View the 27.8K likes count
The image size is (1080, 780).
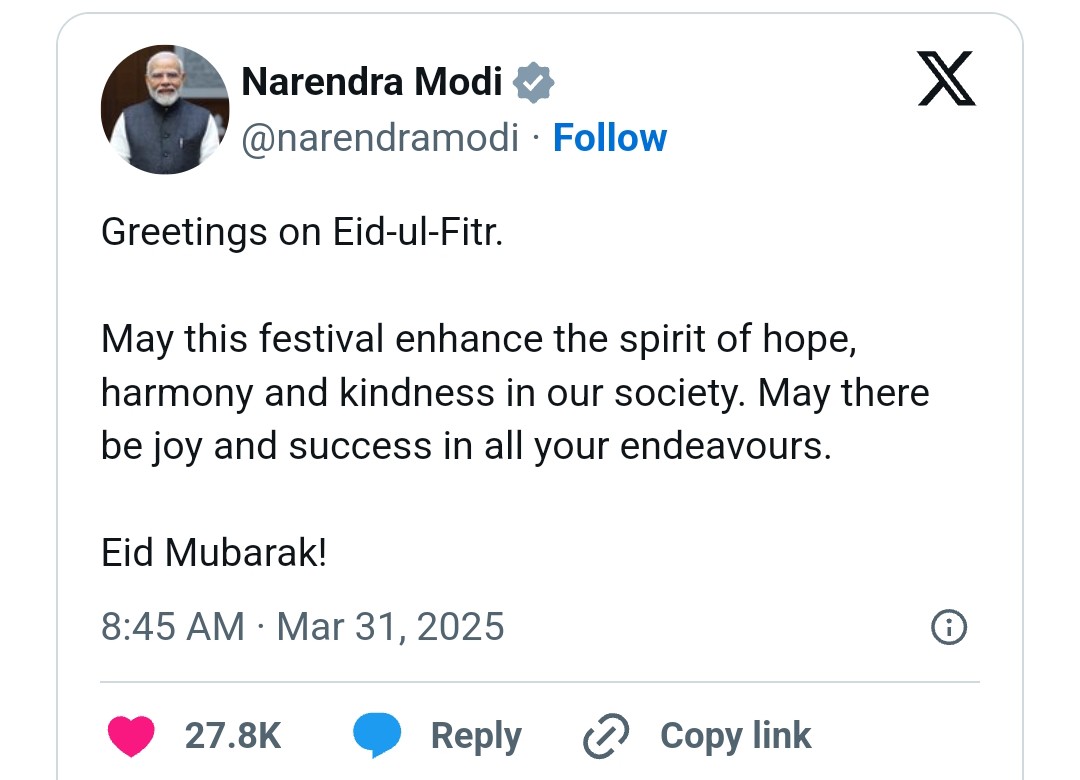pyautogui.click(x=233, y=737)
